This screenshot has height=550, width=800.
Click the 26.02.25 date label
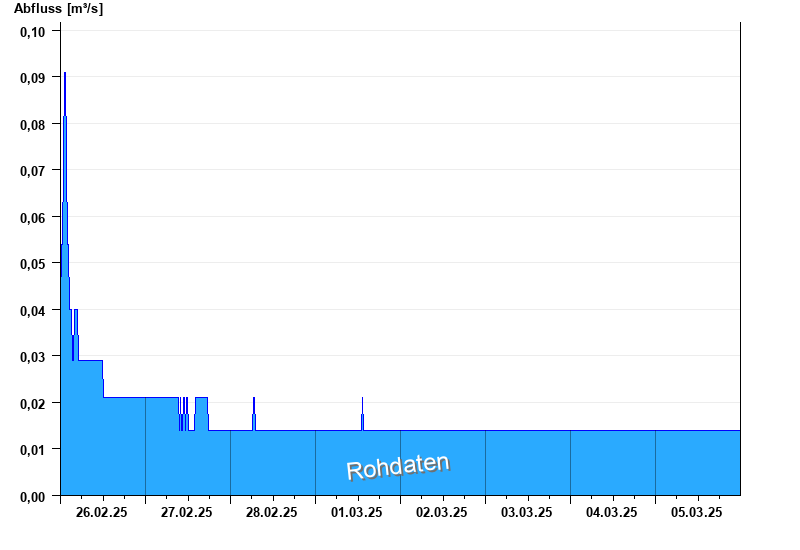tap(102, 512)
